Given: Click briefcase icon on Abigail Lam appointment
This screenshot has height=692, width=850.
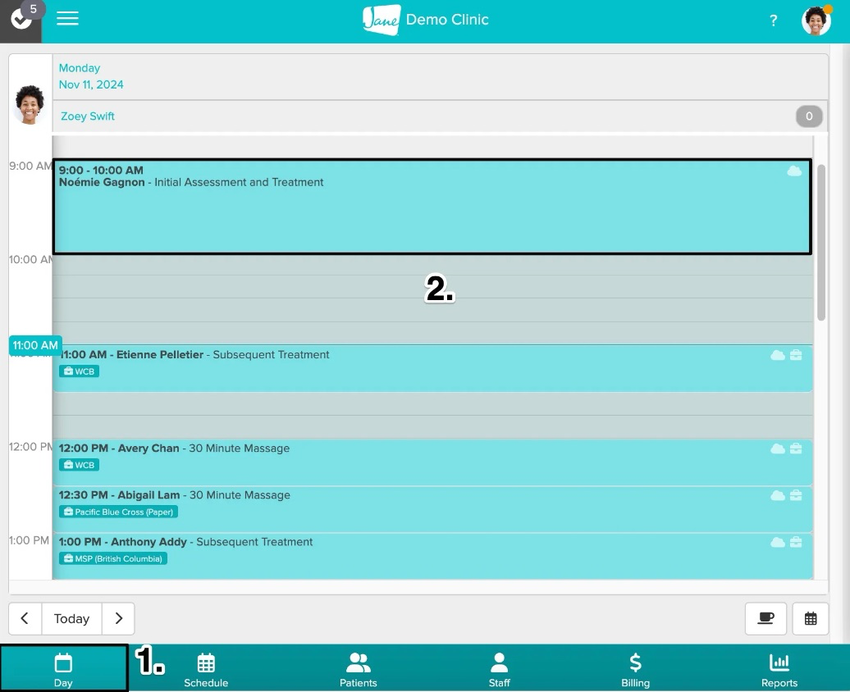Looking at the screenshot, I should [x=796, y=495].
